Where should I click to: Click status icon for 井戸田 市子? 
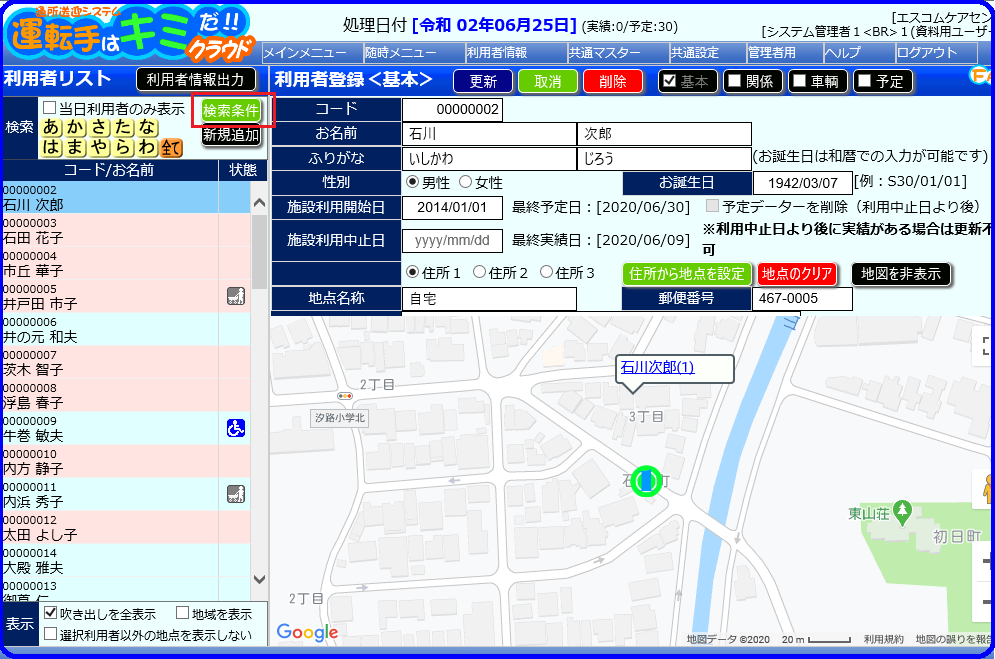coord(235,296)
